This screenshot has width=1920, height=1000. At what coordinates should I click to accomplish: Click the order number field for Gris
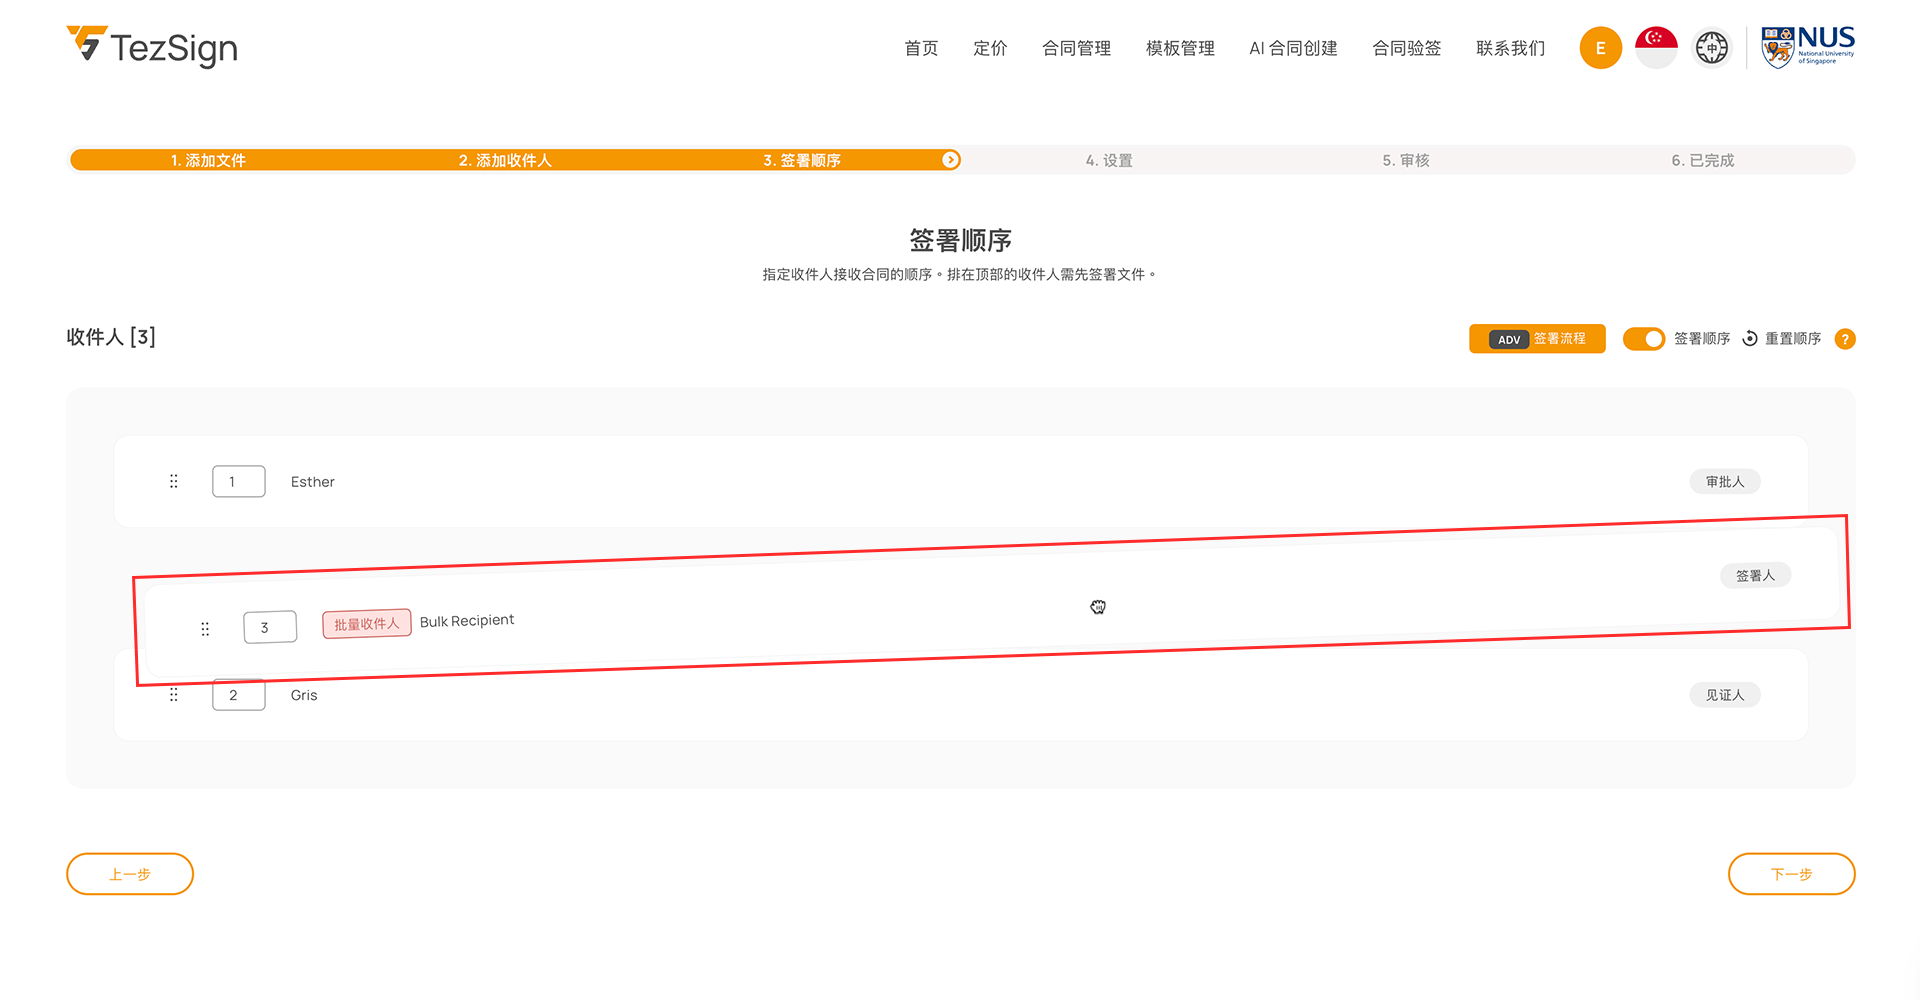click(239, 696)
